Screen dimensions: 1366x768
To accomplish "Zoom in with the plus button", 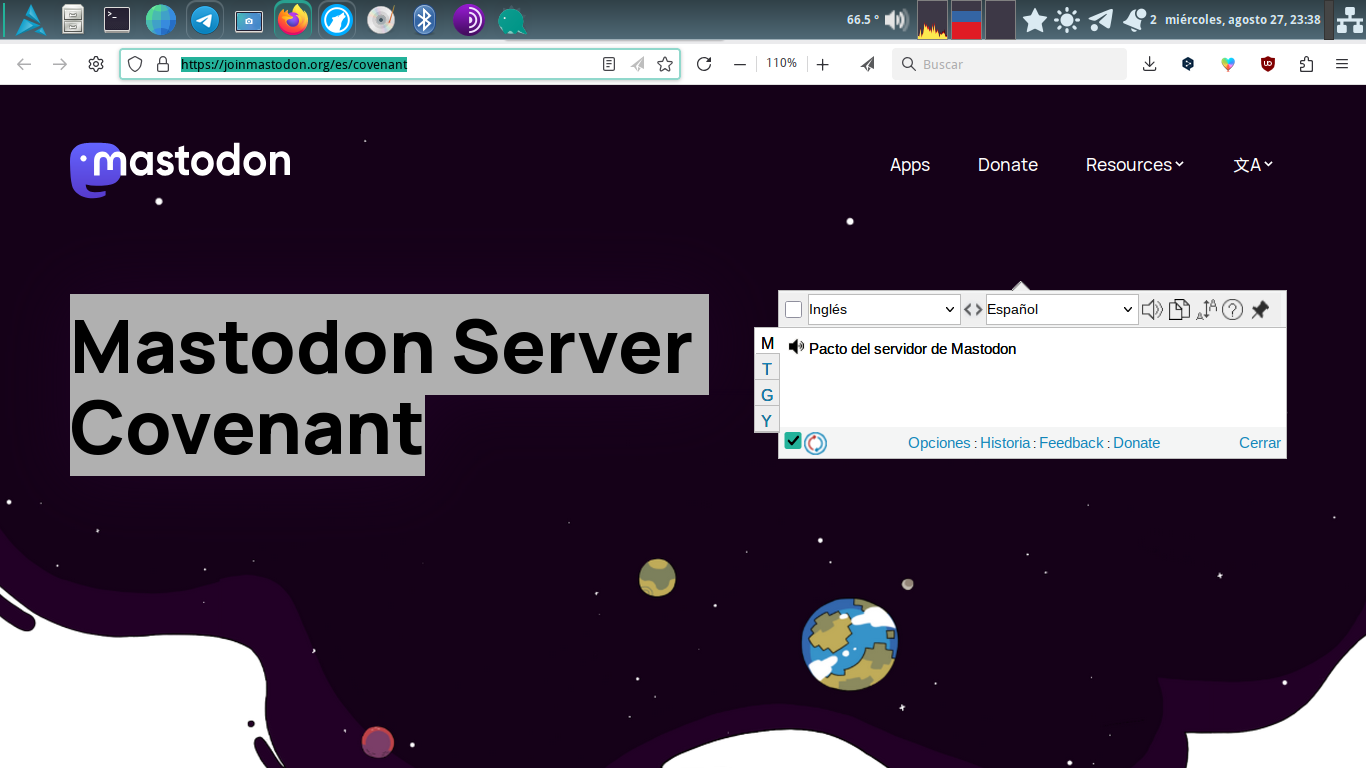I will point(822,64).
